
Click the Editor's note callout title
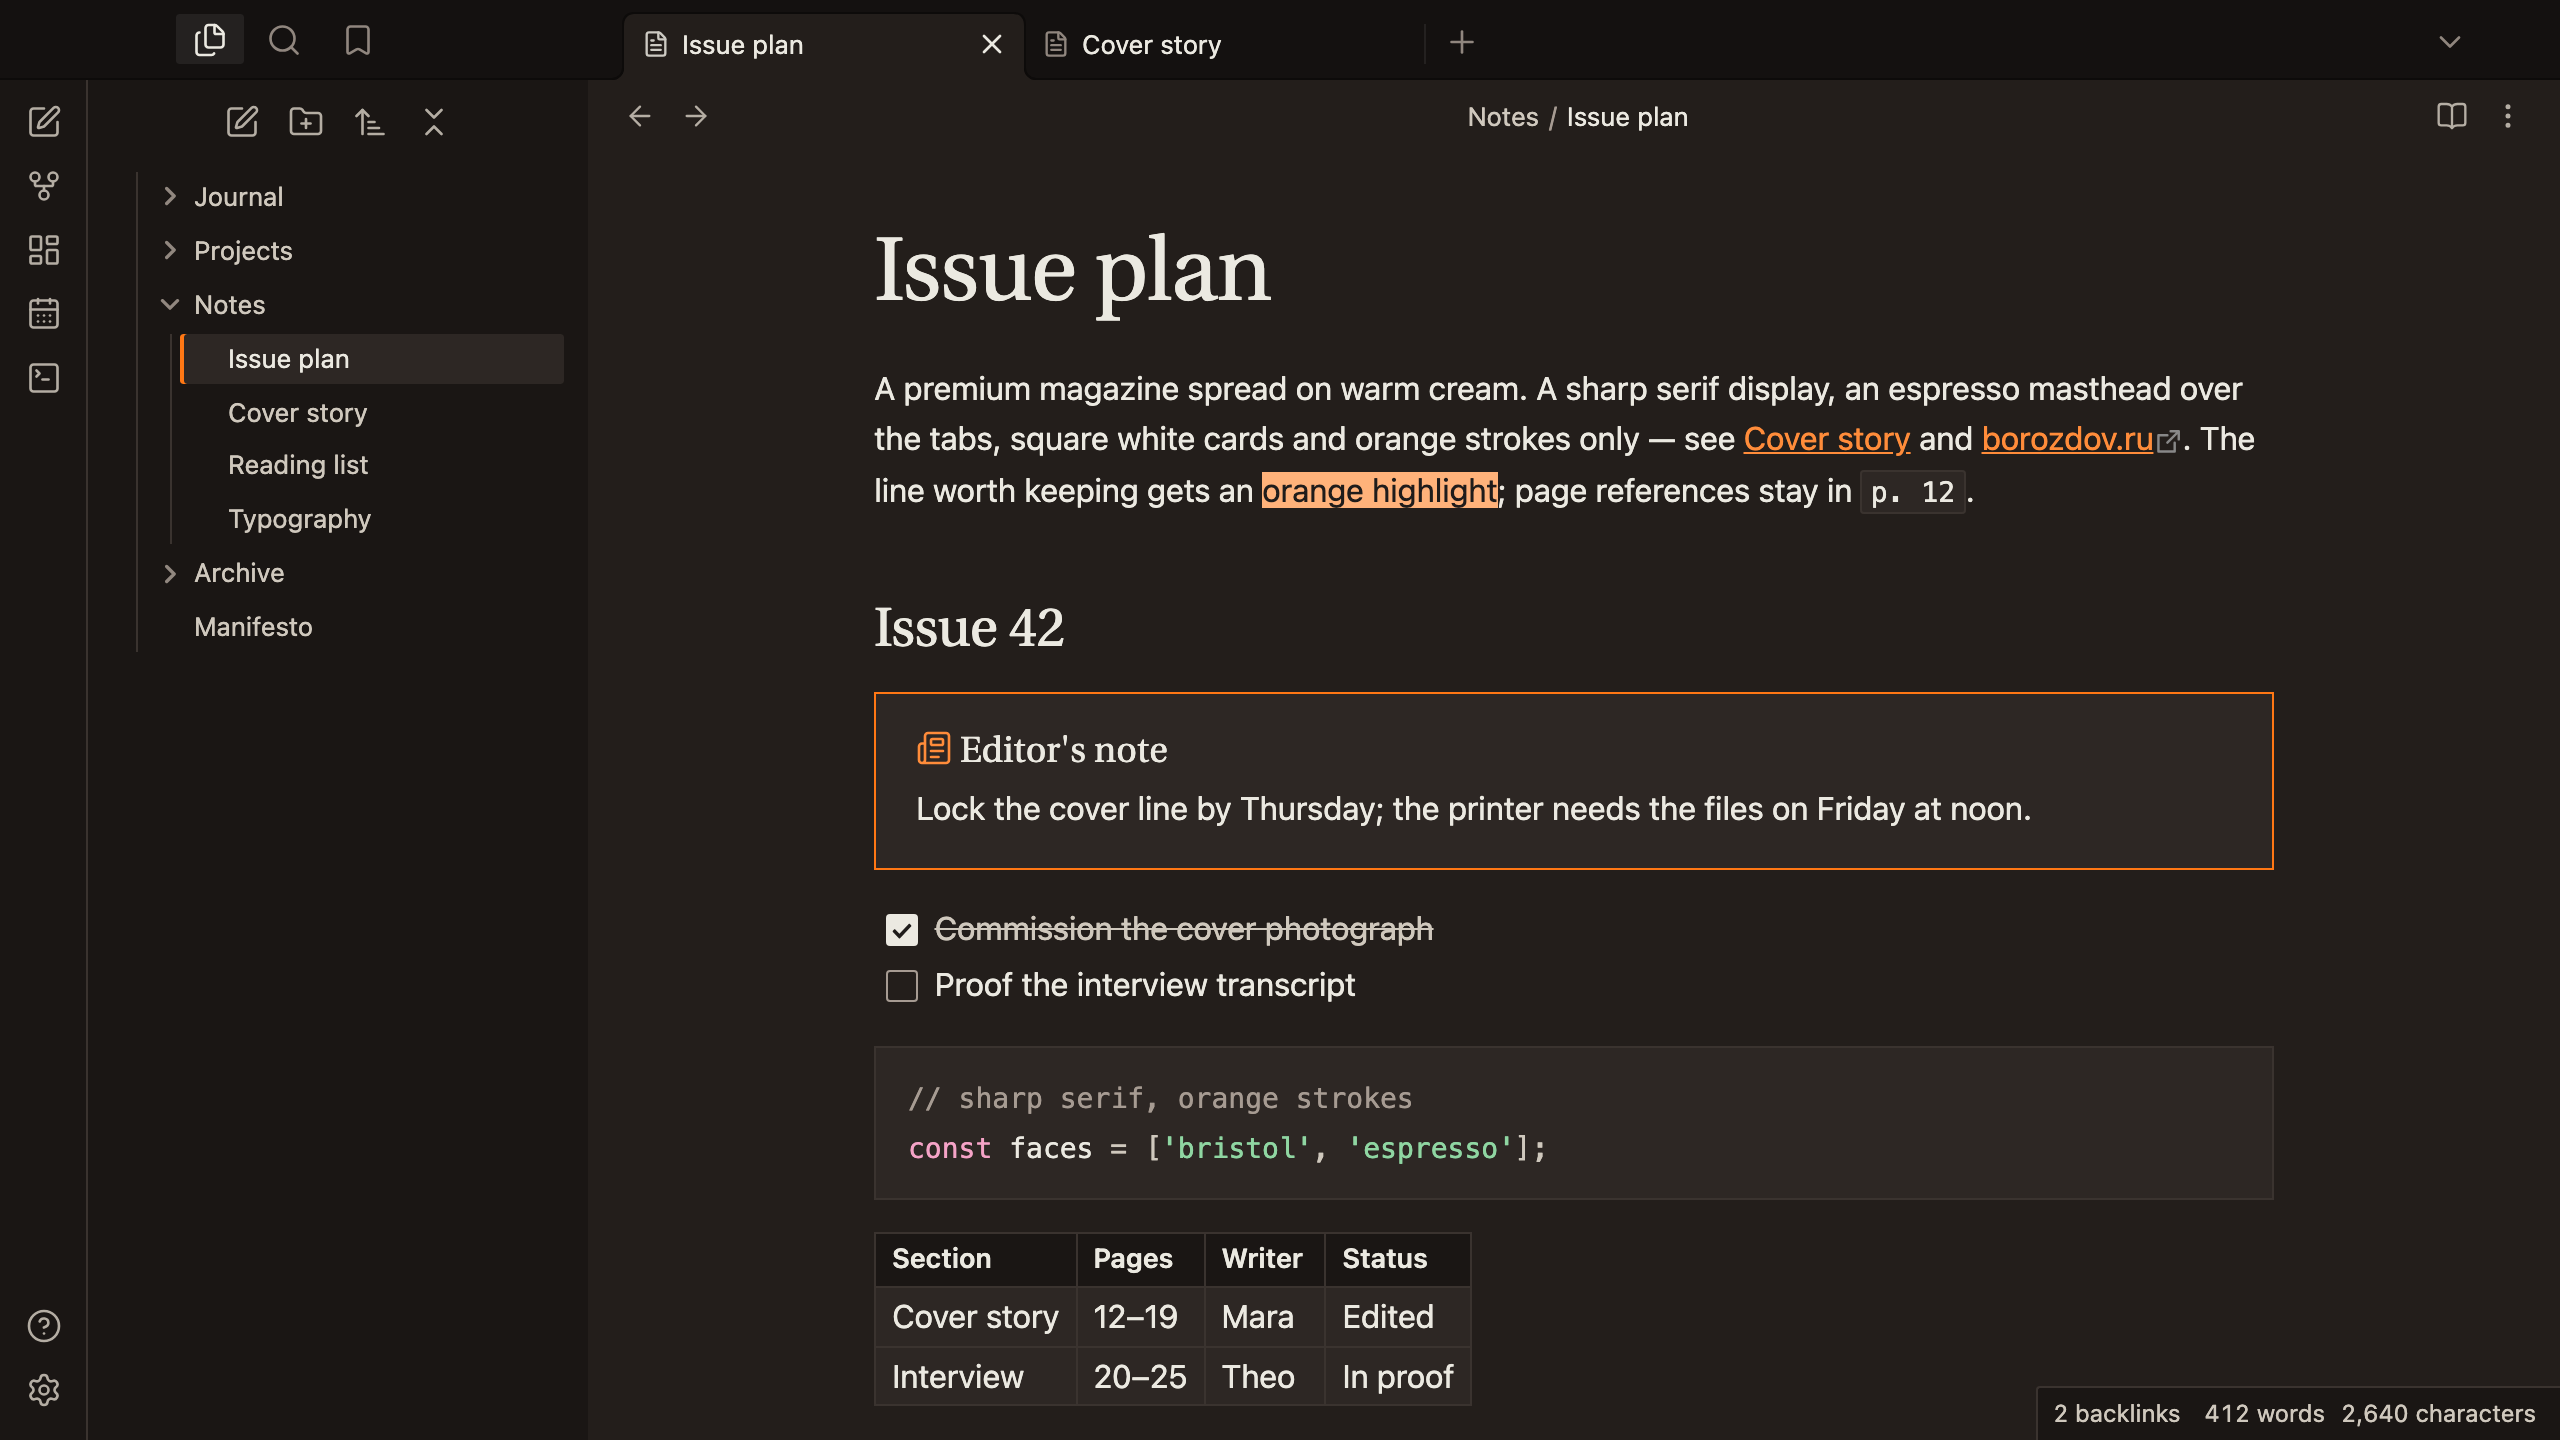tap(1063, 749)
